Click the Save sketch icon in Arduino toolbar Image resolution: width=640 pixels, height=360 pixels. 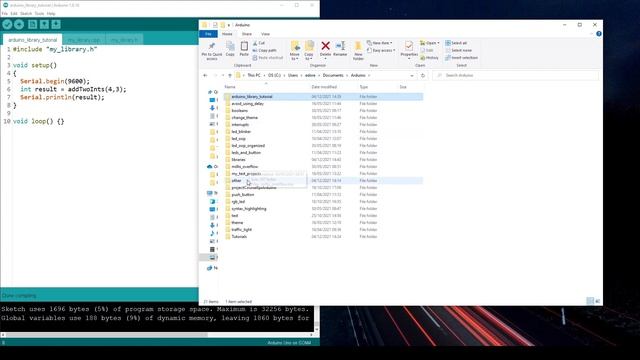[56, 24]
